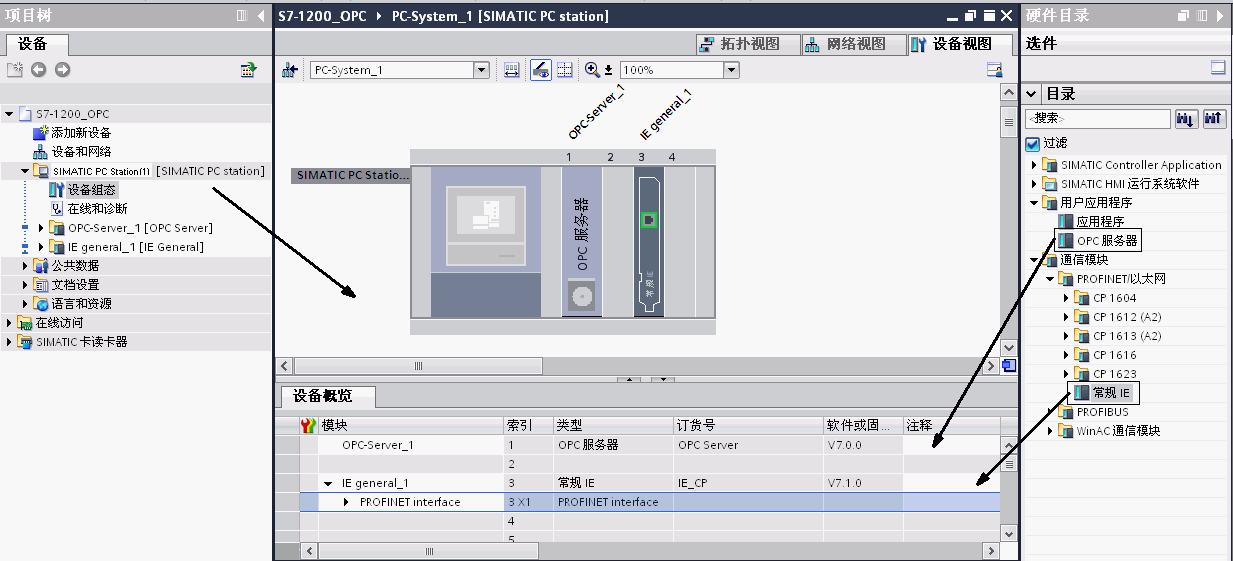Expand the 公共数据 tree node

[25, 266]
